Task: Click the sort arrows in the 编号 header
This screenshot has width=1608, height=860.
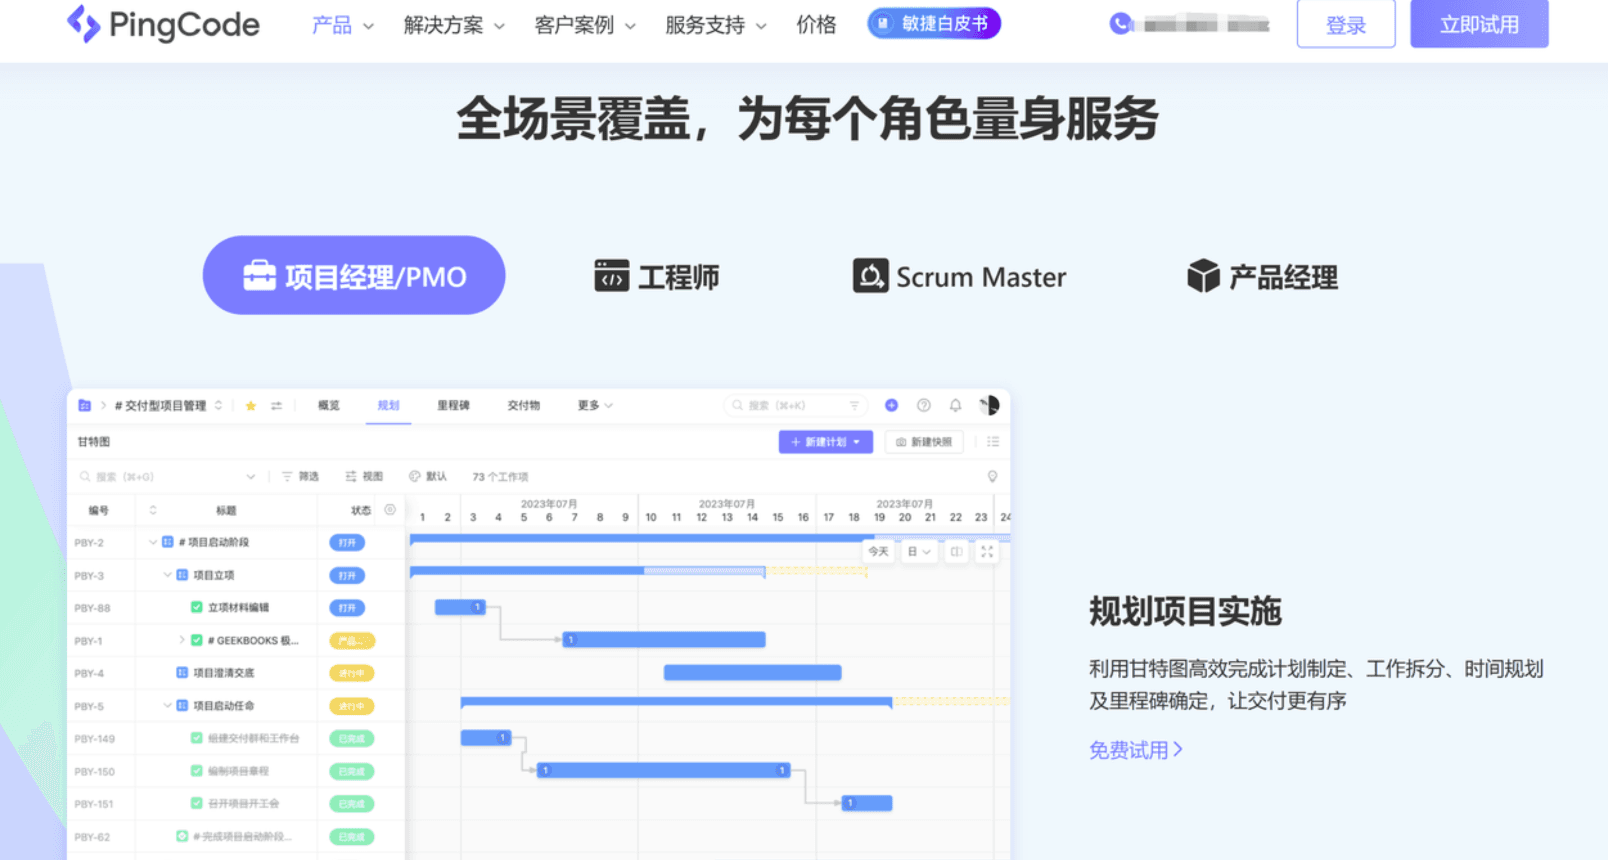Action: pos(153,510)
